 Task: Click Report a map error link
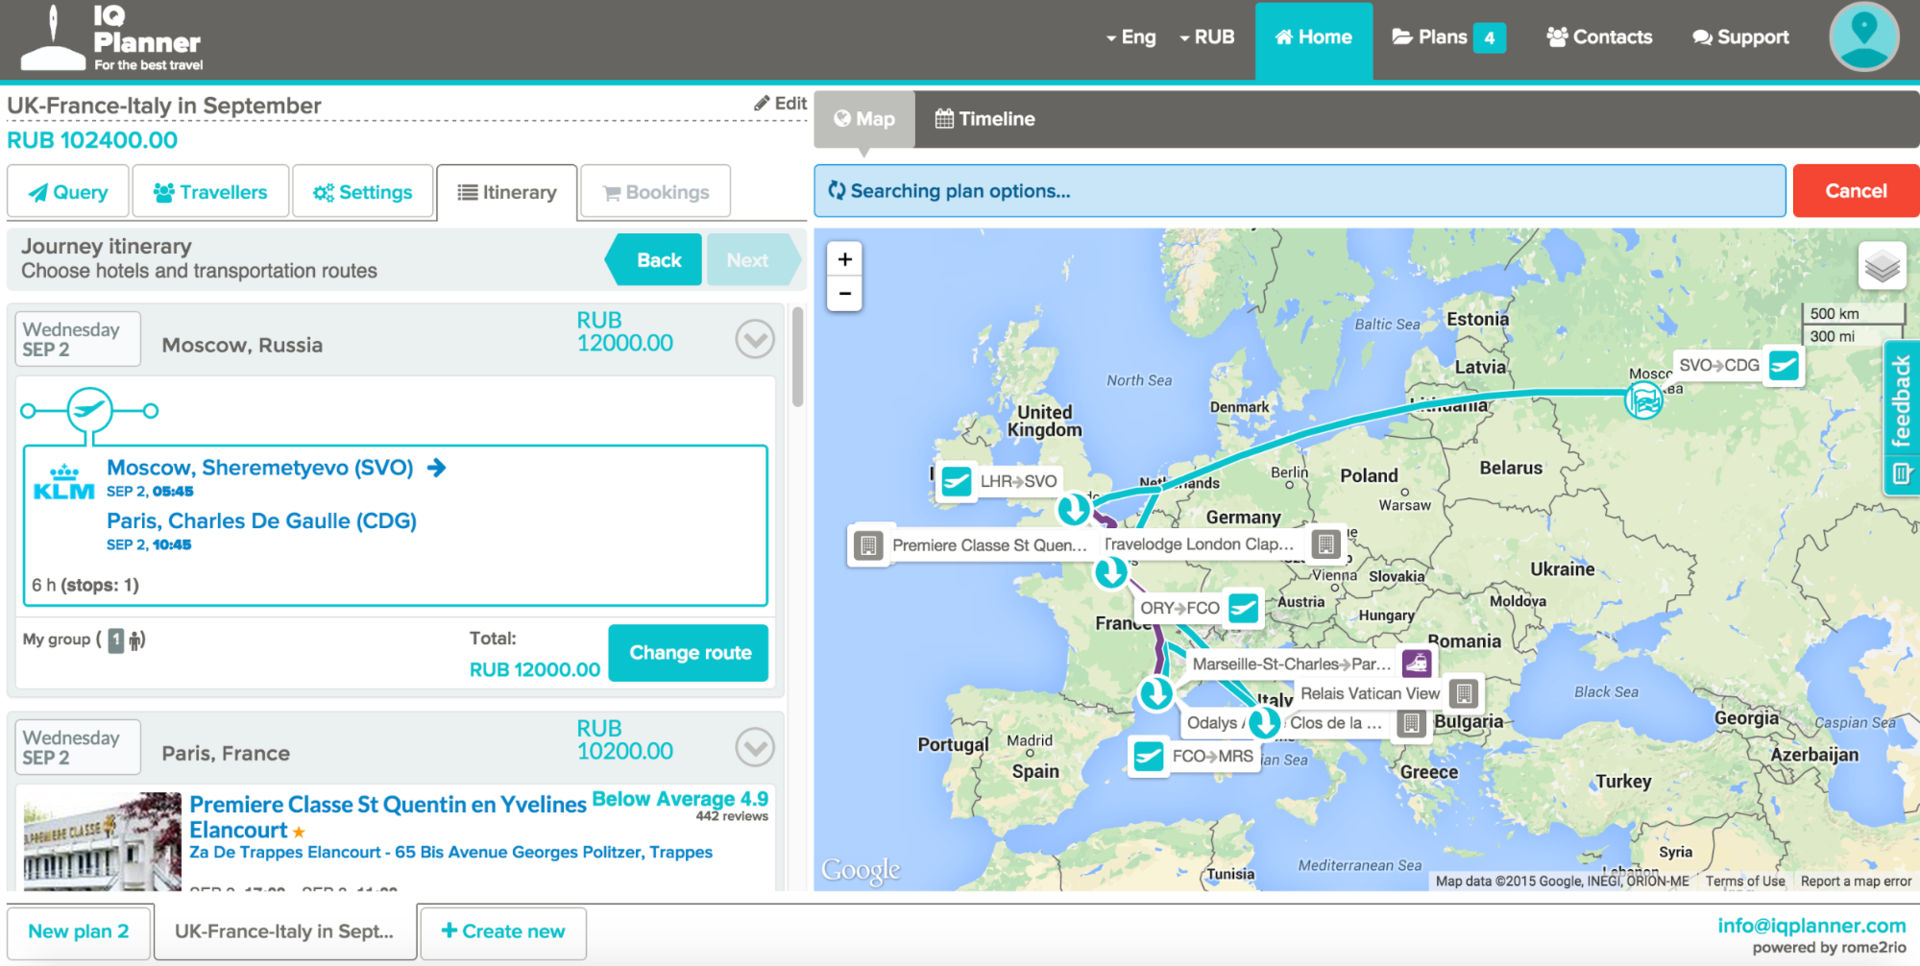tap(1856, 881)
